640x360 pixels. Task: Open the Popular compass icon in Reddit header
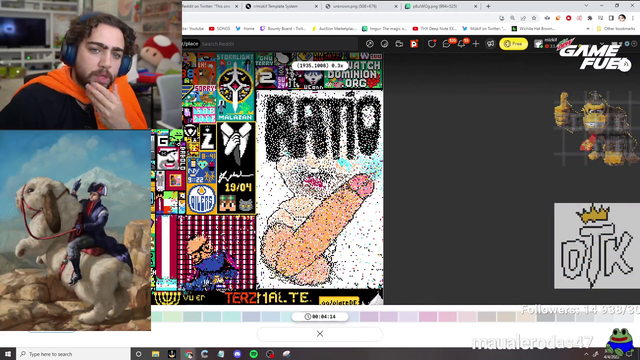[x=370, y=44]
